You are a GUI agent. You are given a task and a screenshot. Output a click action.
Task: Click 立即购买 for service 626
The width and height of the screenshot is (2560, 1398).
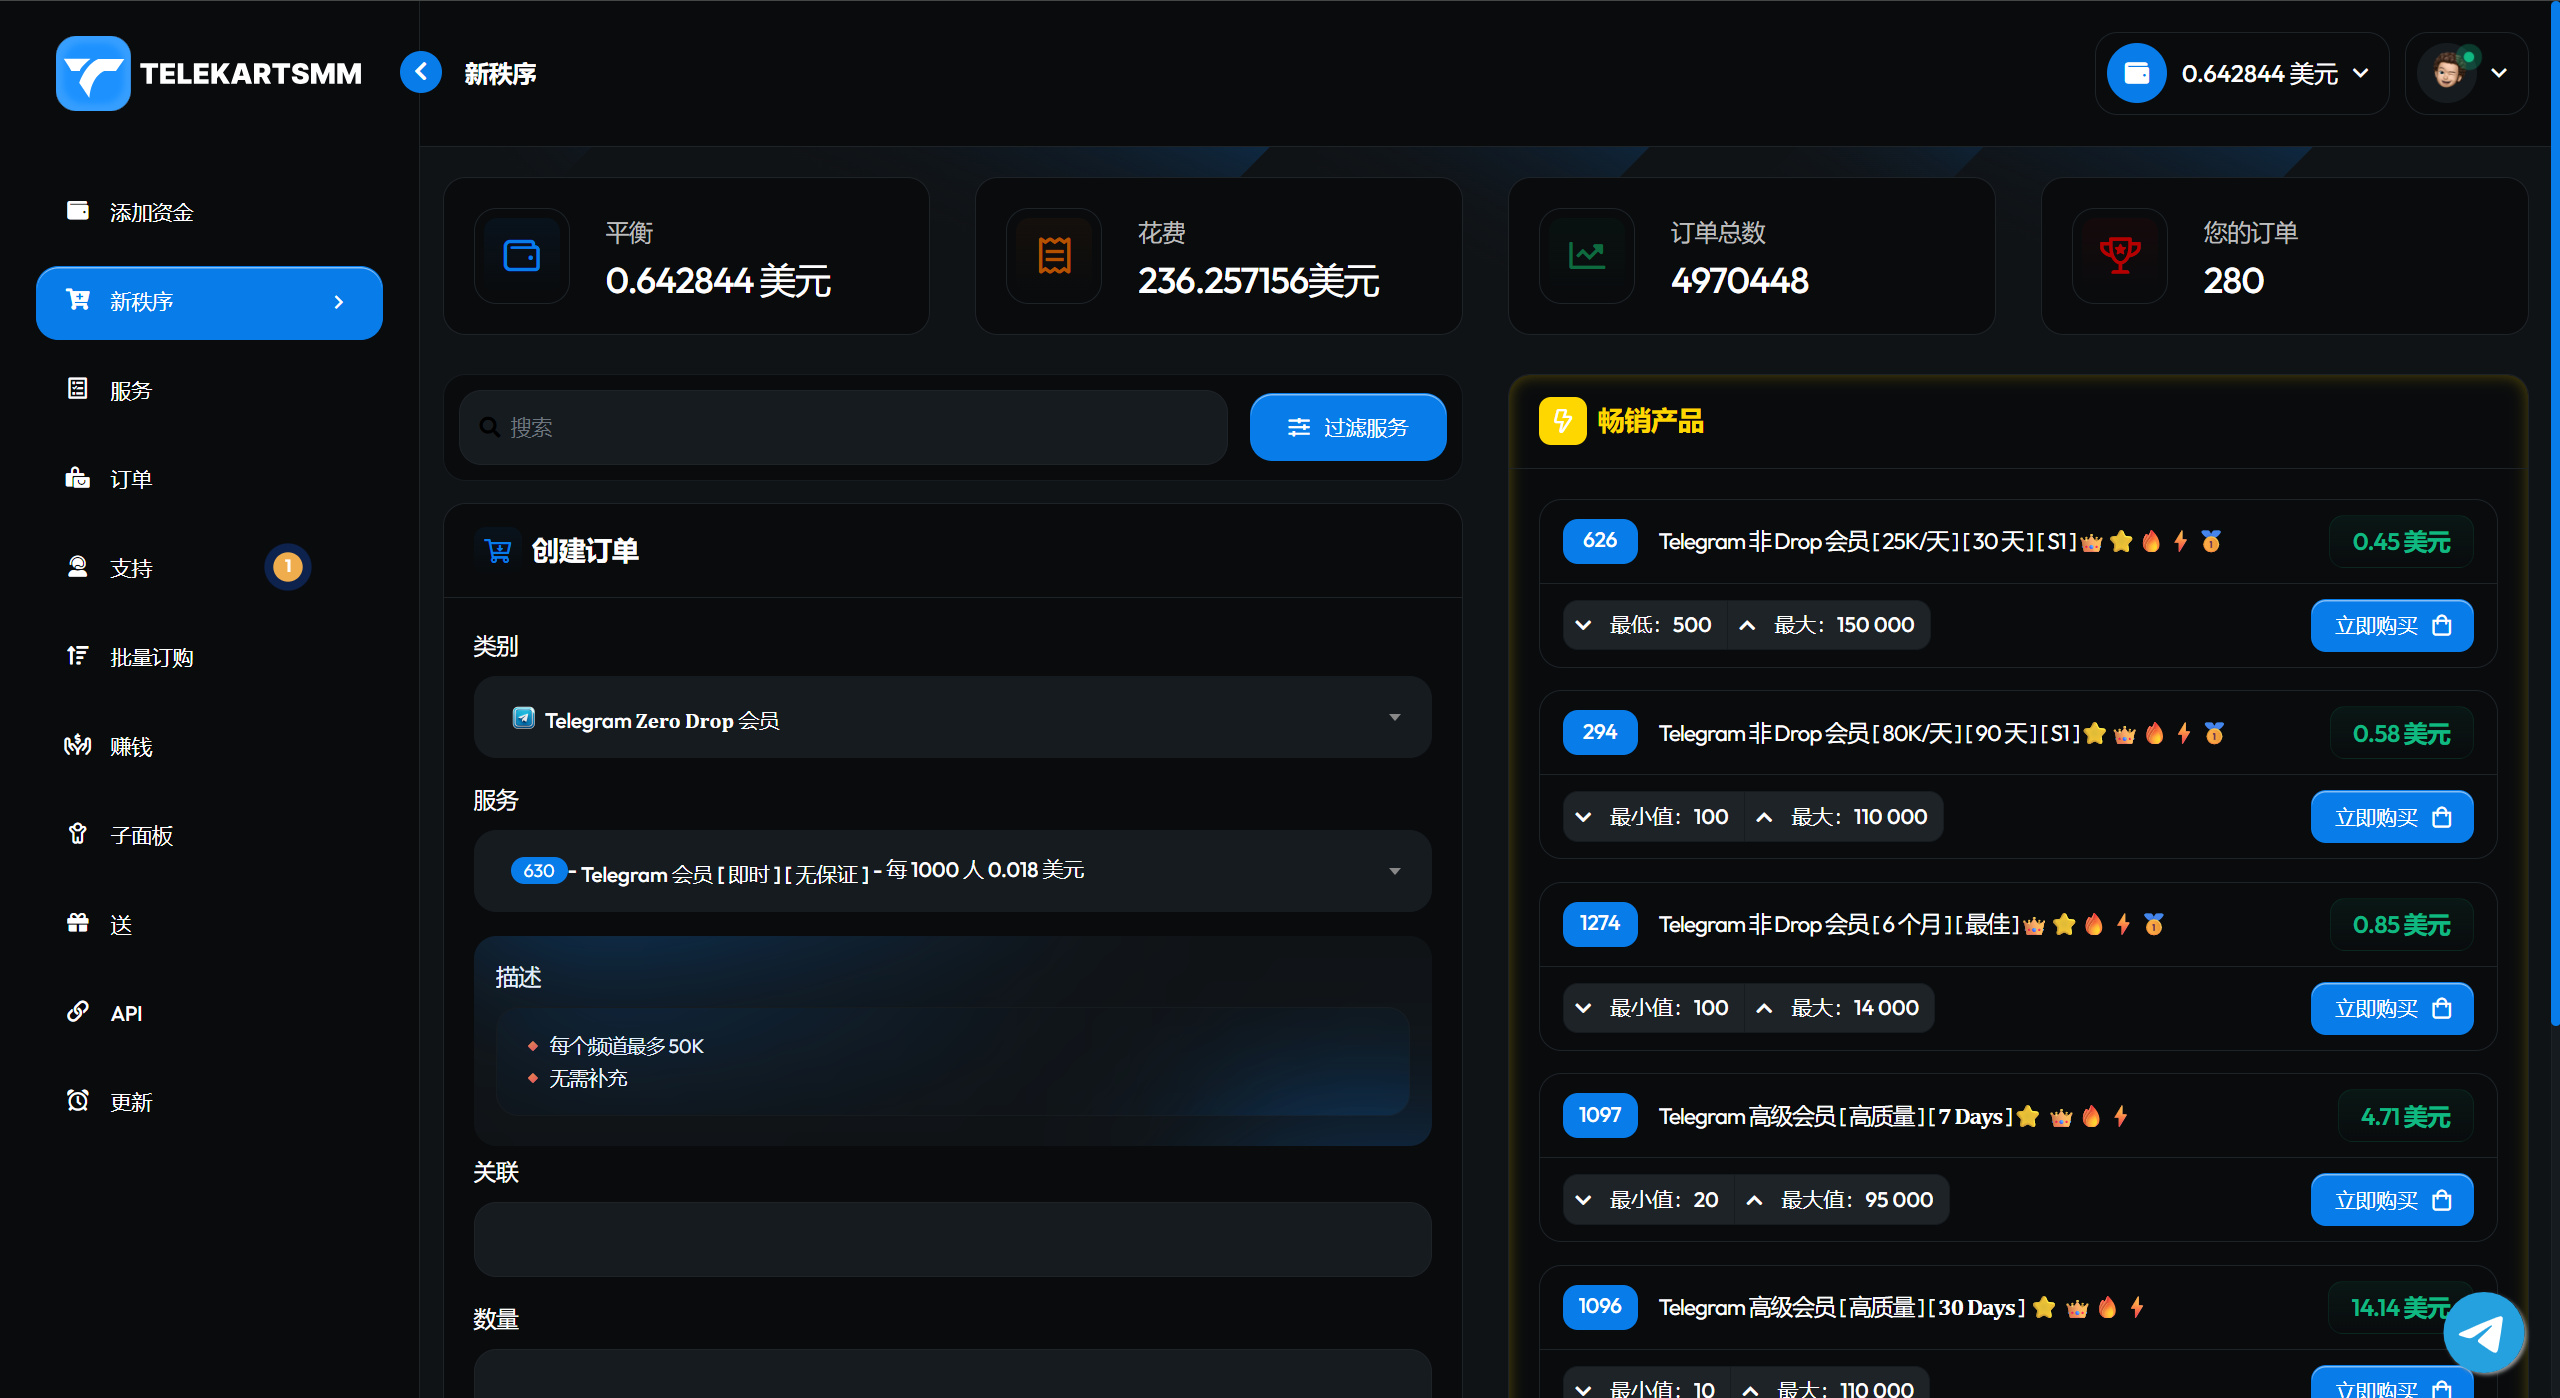pyautogui.click(x=2392, y=625)
